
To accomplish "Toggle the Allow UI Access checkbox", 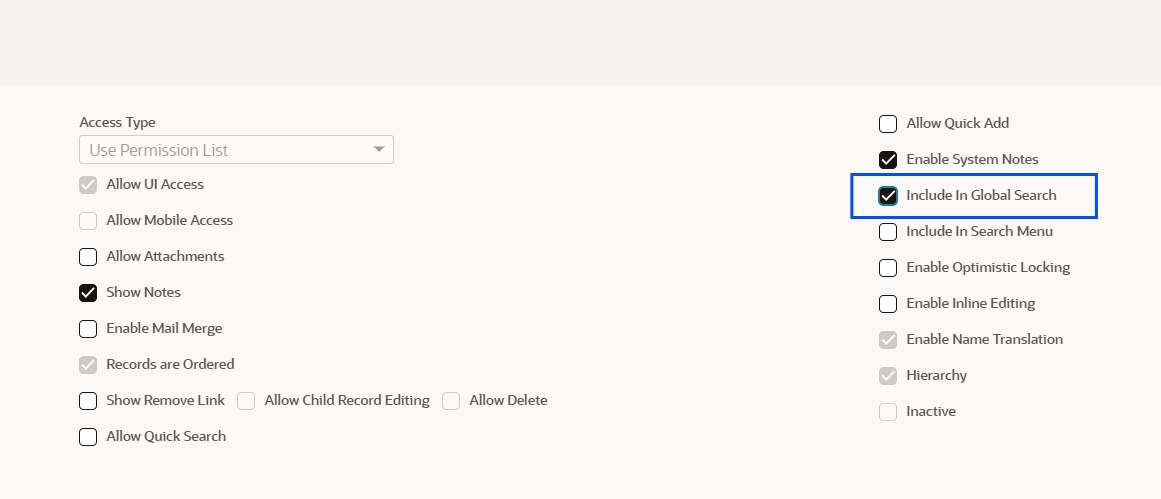I will point(88,185).
